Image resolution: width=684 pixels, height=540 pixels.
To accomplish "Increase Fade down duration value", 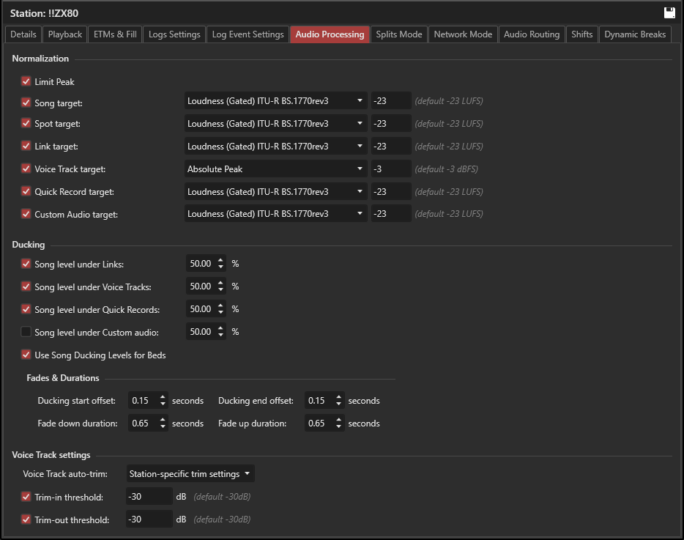I will (163, 420).
